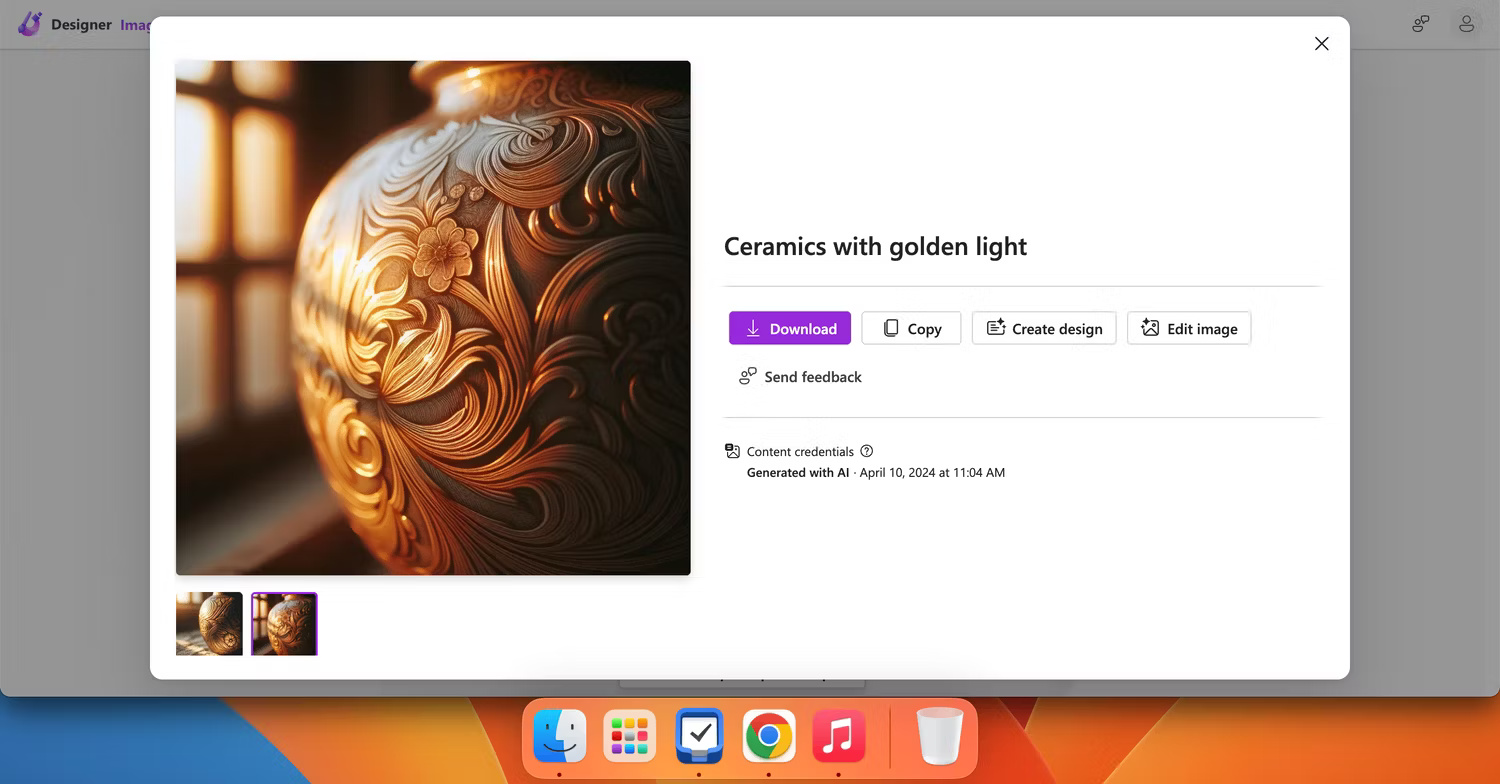This screenshot has width=1500, height=784.
Task: Click the Designer label in the top bar
Action: point(81,24)
